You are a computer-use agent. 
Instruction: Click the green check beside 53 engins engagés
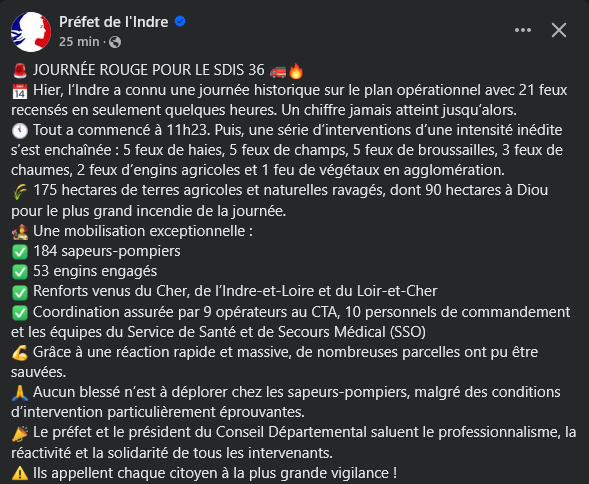(20, 272)
